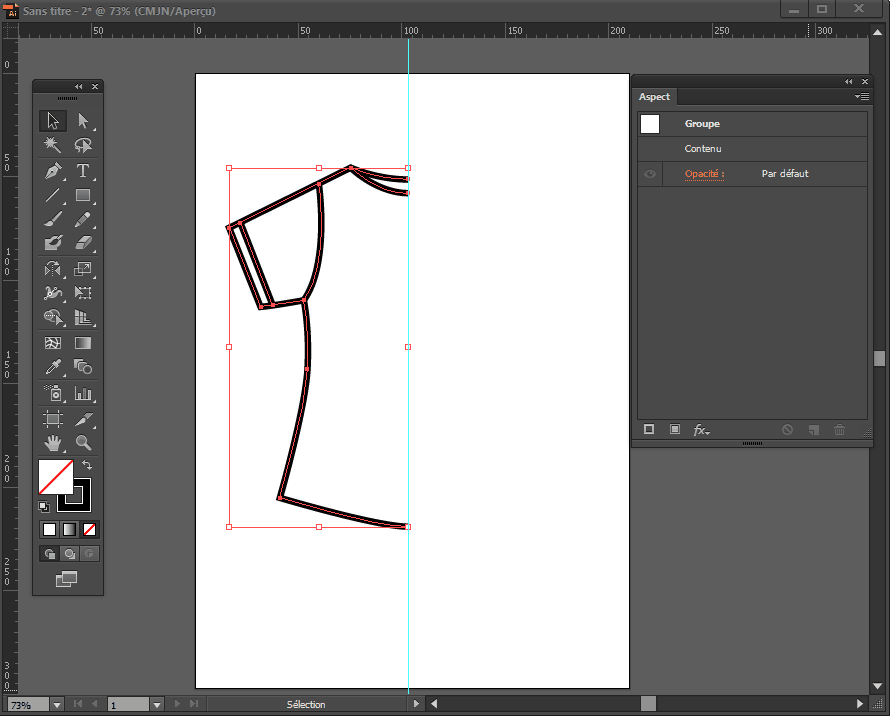Select the Shape Builder tool
The image size is (890, 716).
53,317
